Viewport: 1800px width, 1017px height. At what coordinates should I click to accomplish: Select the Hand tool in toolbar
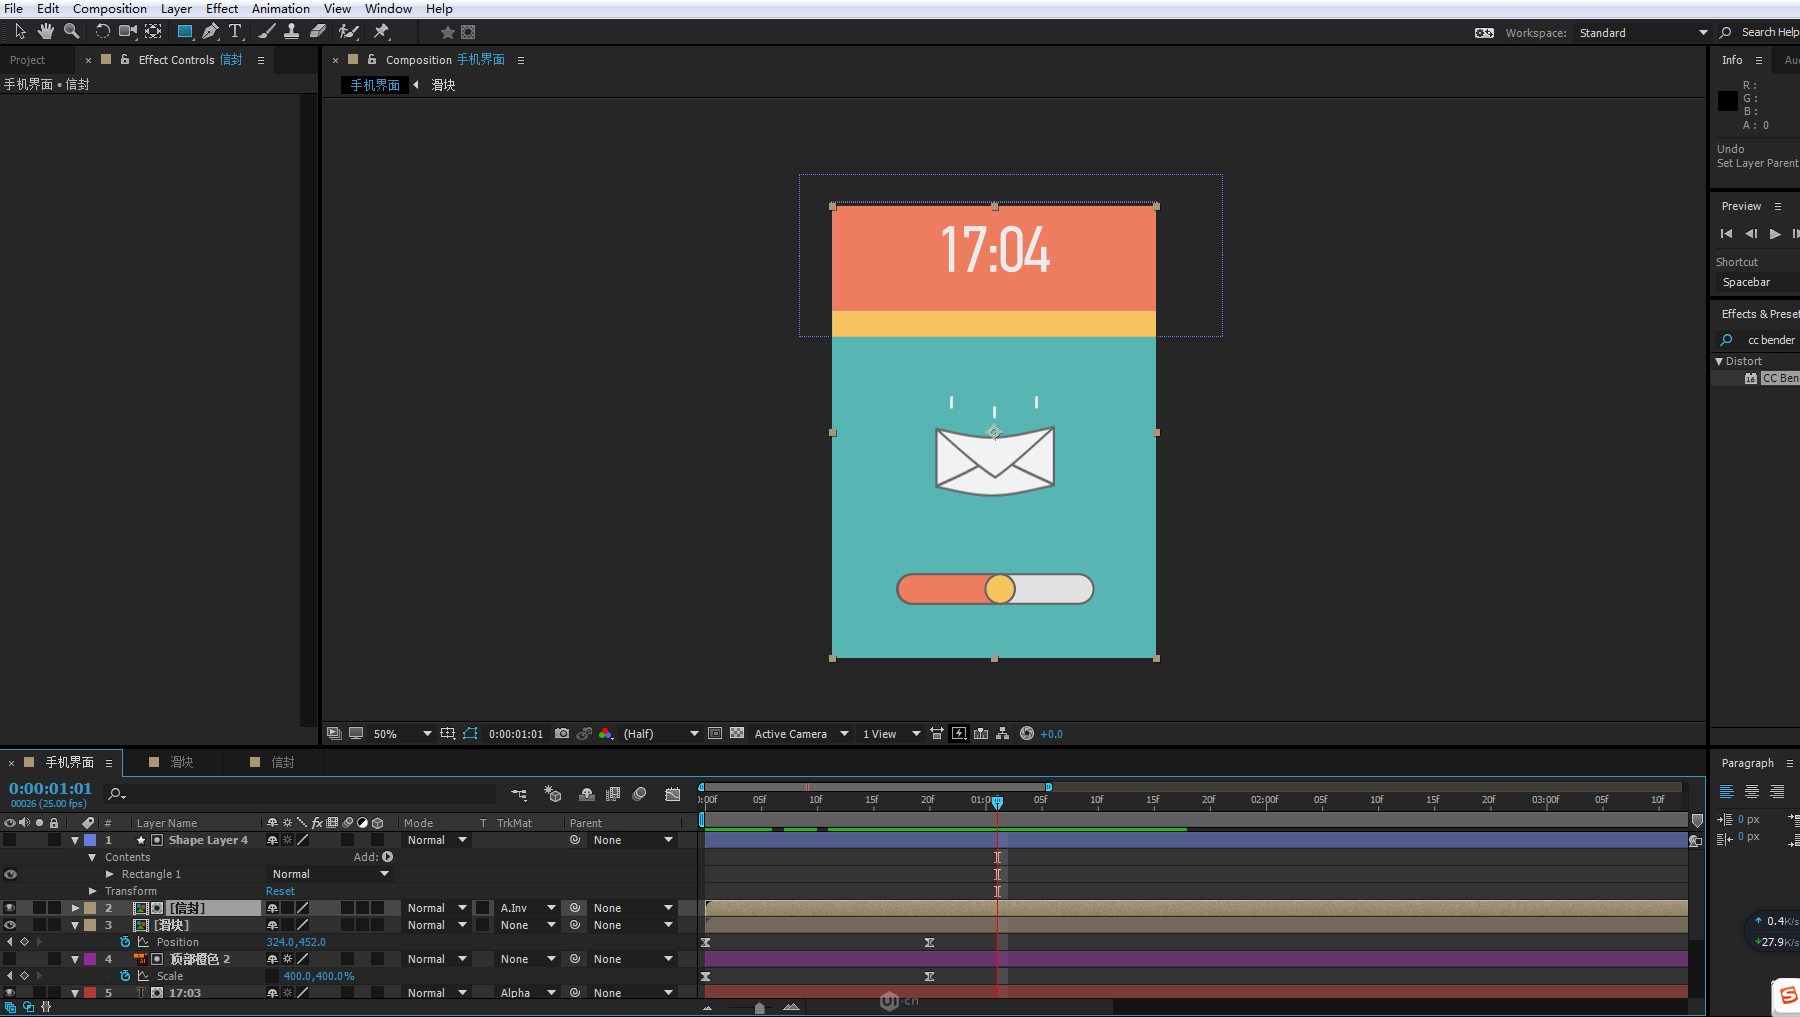[45, 32]
